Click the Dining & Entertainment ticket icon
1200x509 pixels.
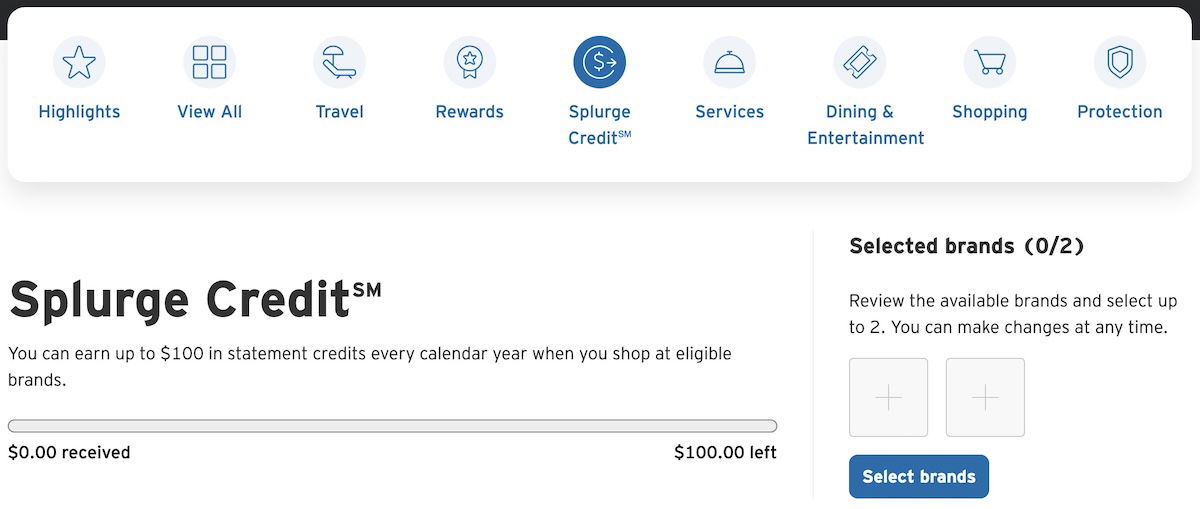[860, 62]
